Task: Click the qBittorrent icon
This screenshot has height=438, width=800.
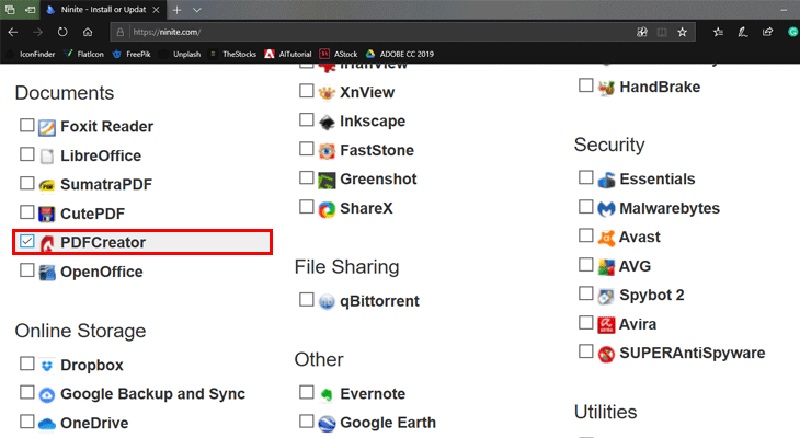Action: (x=326, y=301)
